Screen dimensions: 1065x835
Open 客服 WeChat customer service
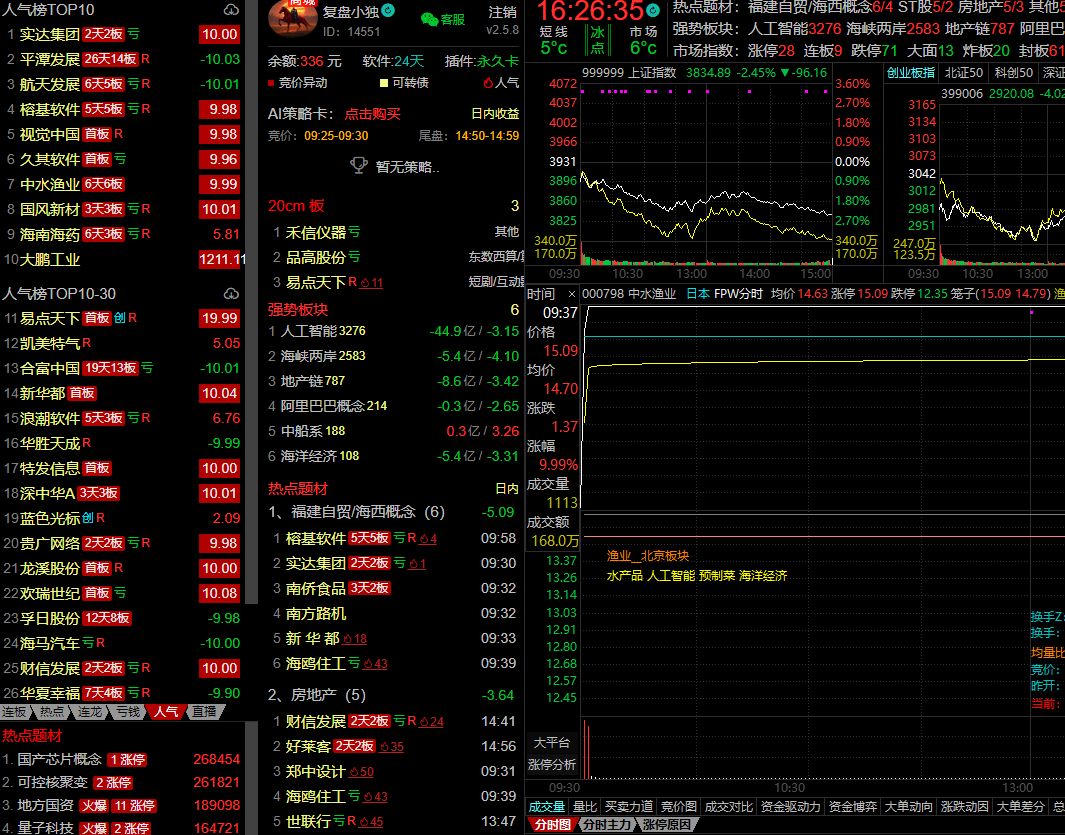point(443,19)
